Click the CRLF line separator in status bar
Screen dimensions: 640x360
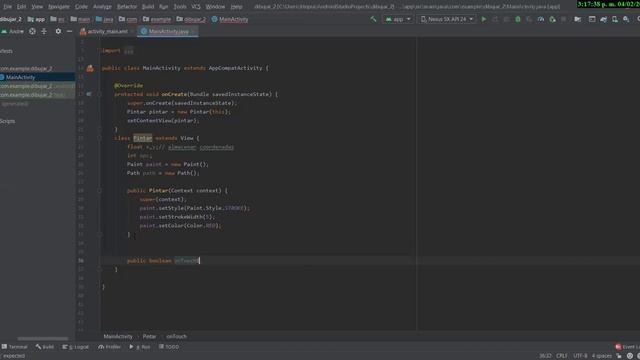click(562, 356)
